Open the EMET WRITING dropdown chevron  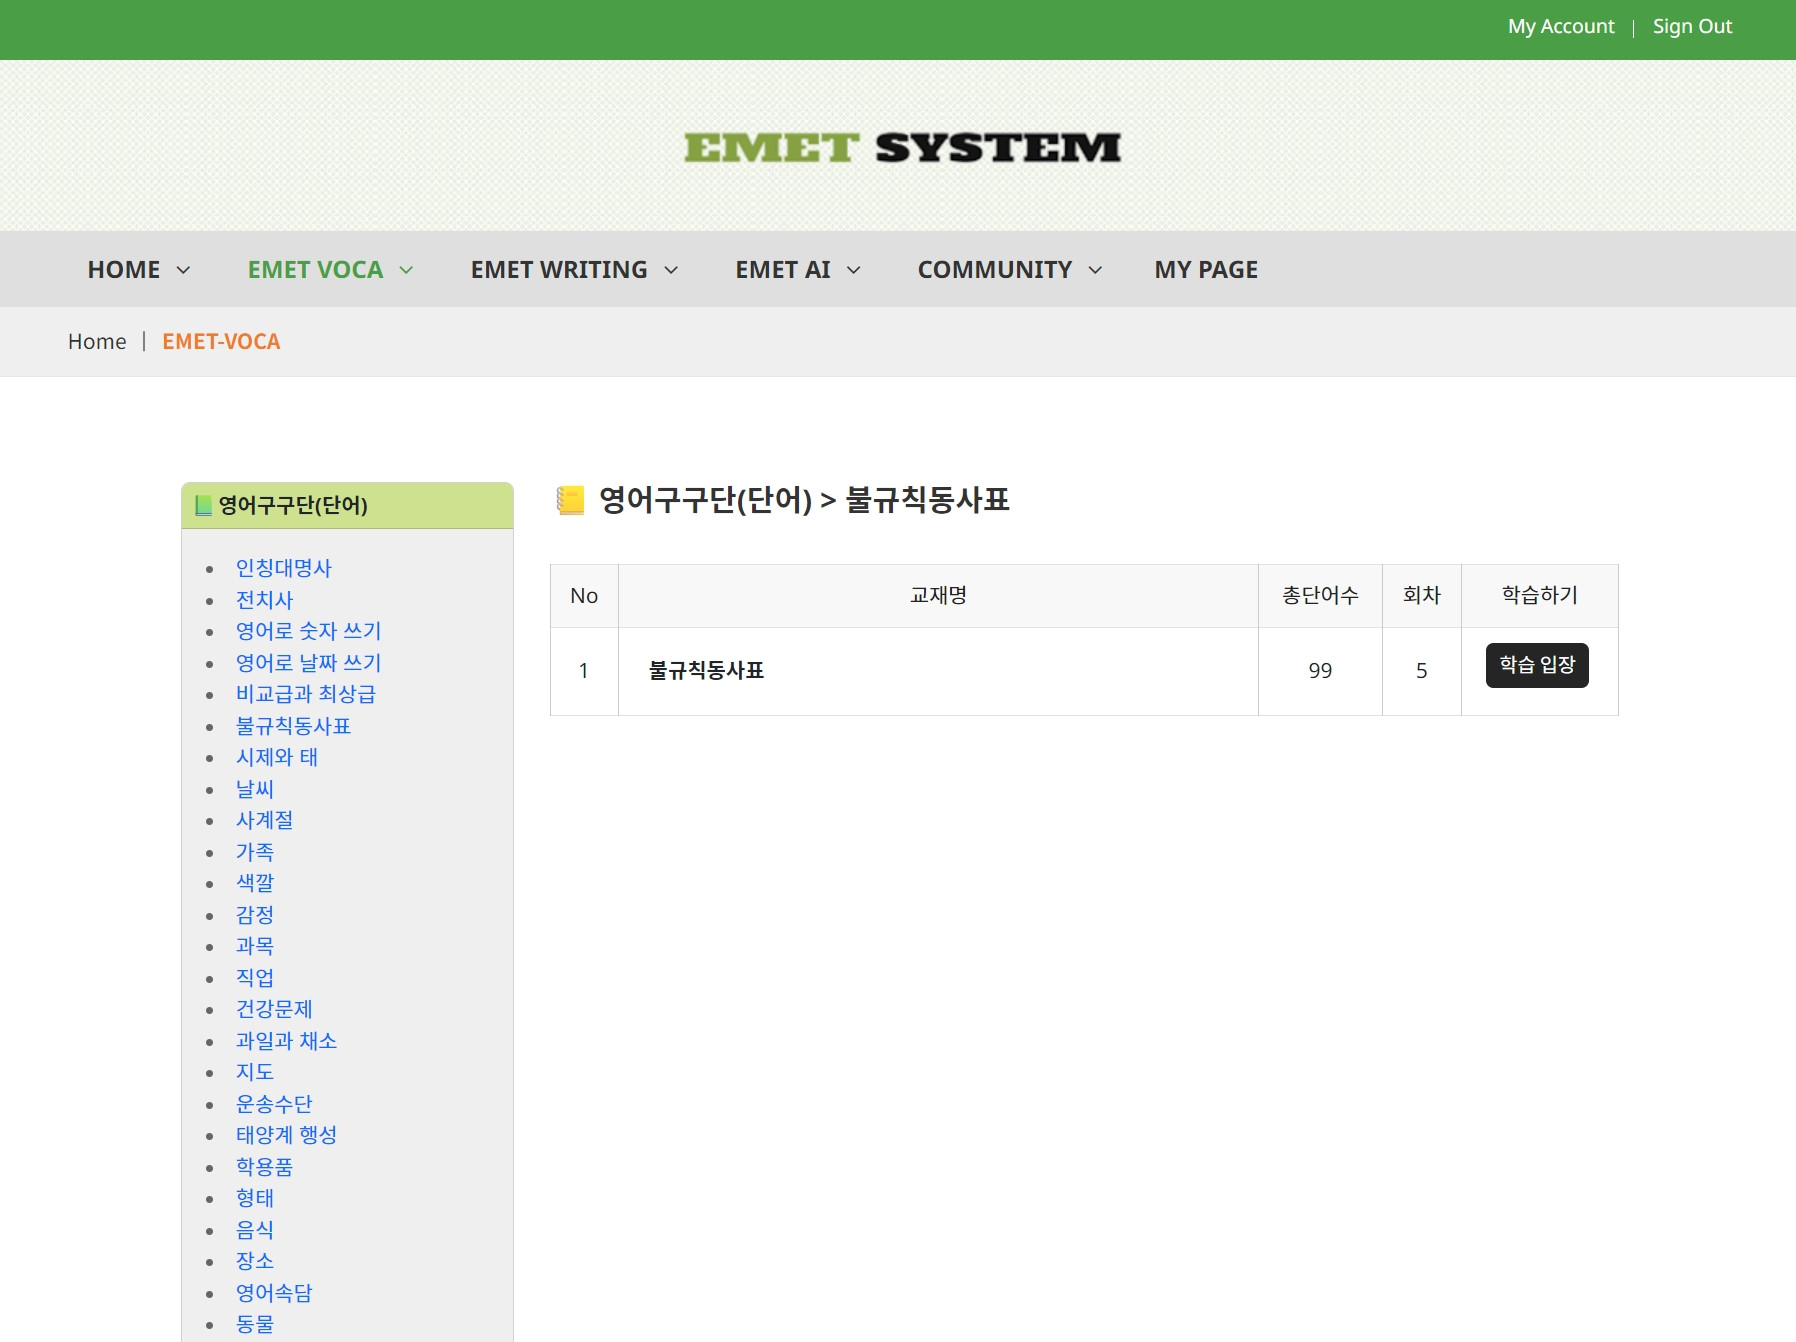coord(671,270)
